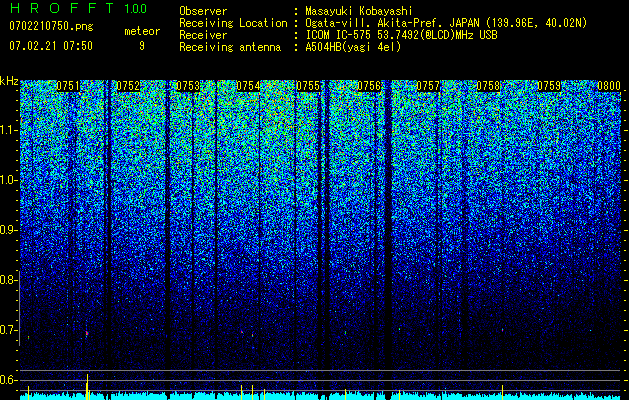
Task: Click the tallest yellow spike near 0751
Action: 87,387
